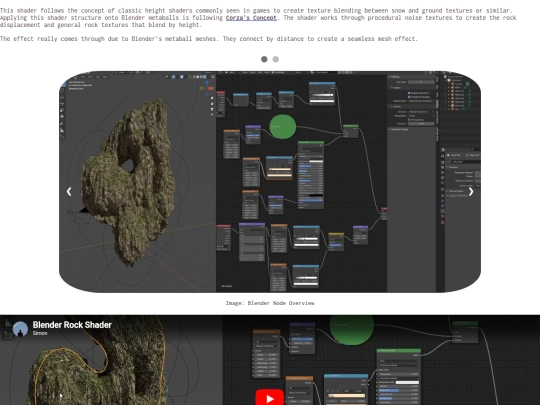
Task: Click the YouTube channel avatar icon
Action: click(x=20, y=329)
